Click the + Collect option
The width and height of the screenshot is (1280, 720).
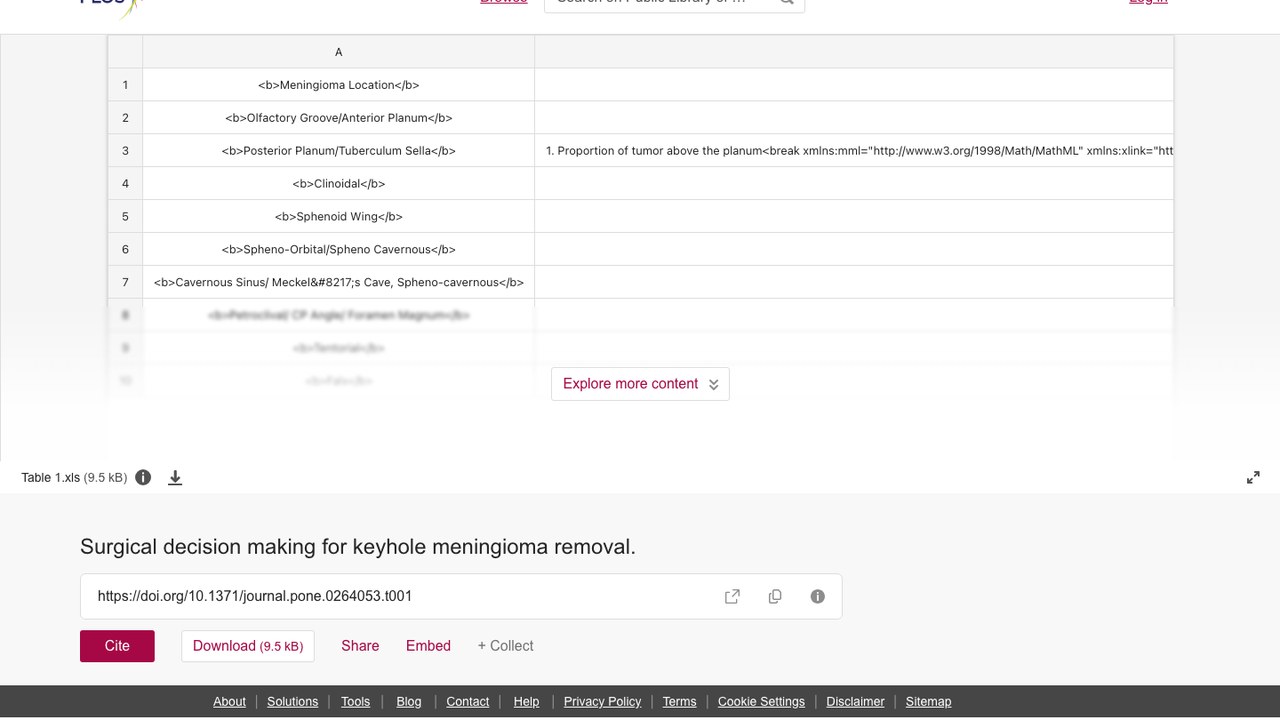(505, 646)
